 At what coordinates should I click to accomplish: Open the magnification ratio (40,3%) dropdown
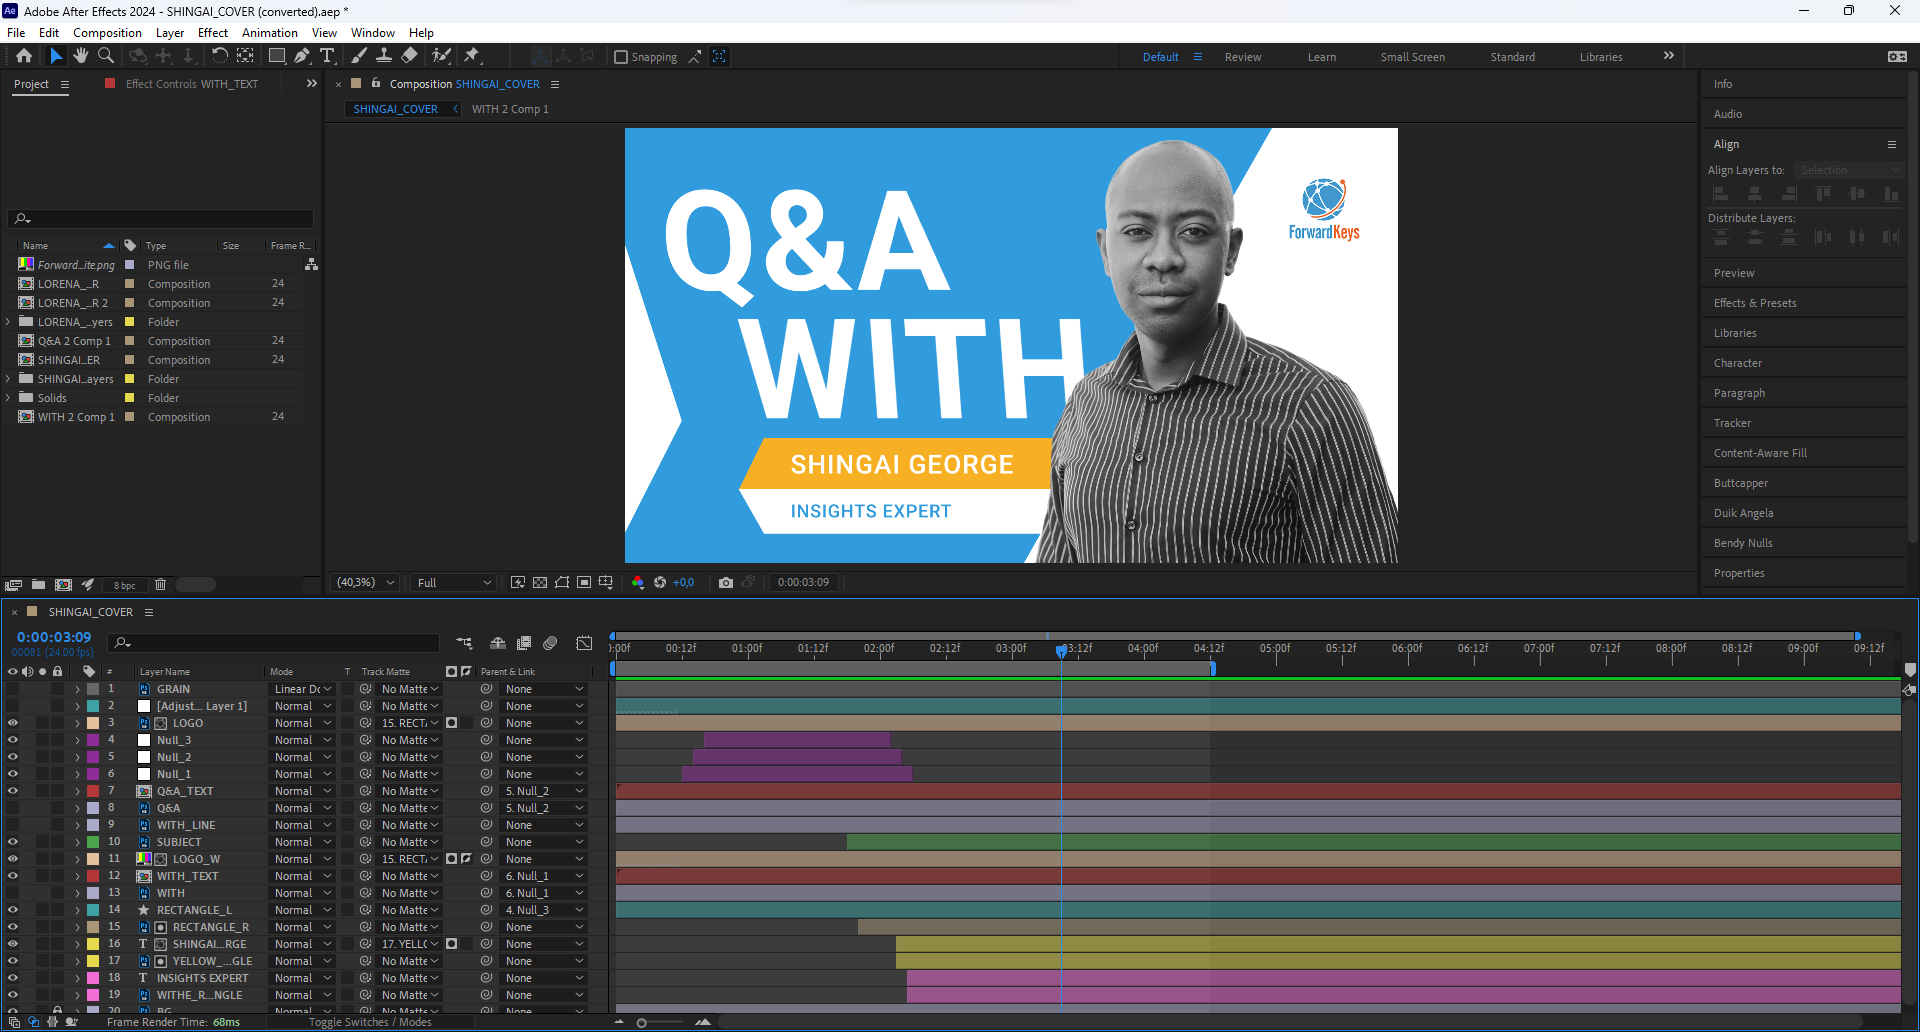(365, 582)
